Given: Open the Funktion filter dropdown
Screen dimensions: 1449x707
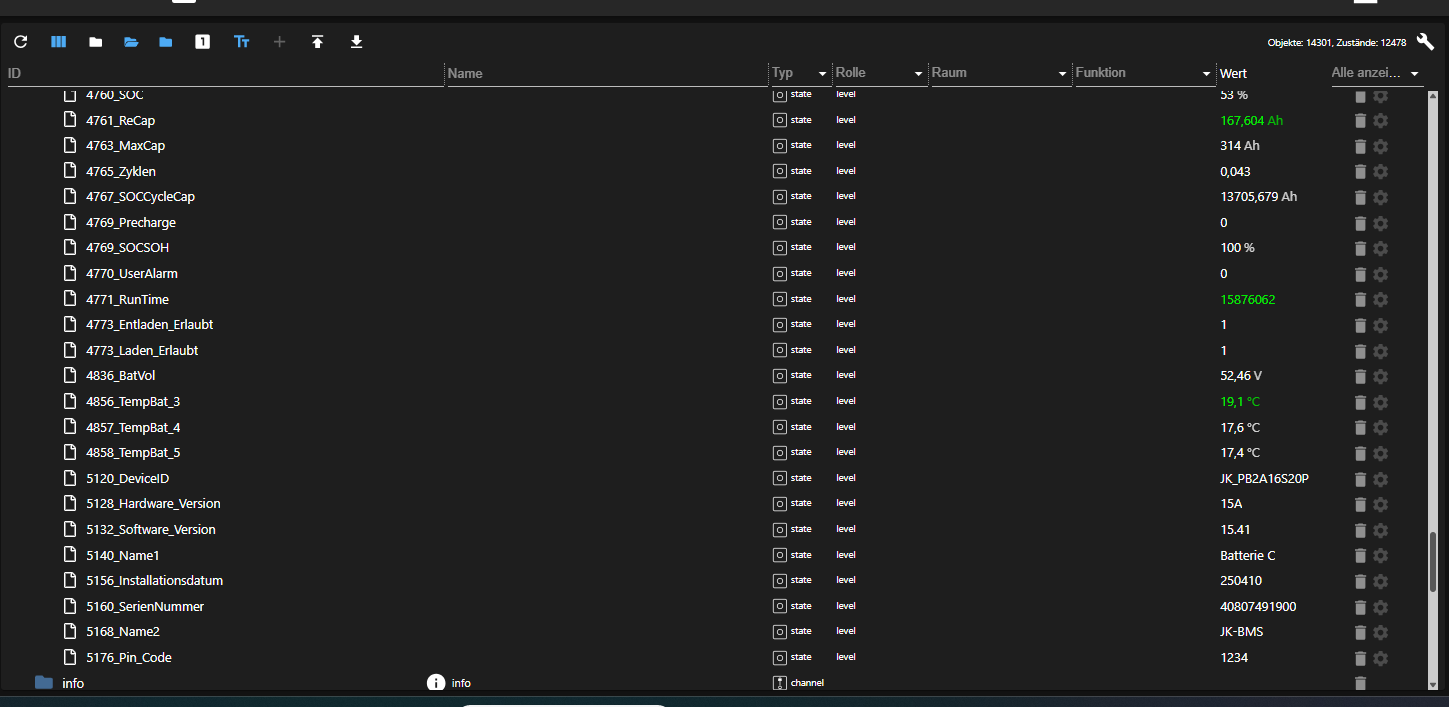Looking at the screenshot, I should pyautogui.click(x=1207, y=73).
